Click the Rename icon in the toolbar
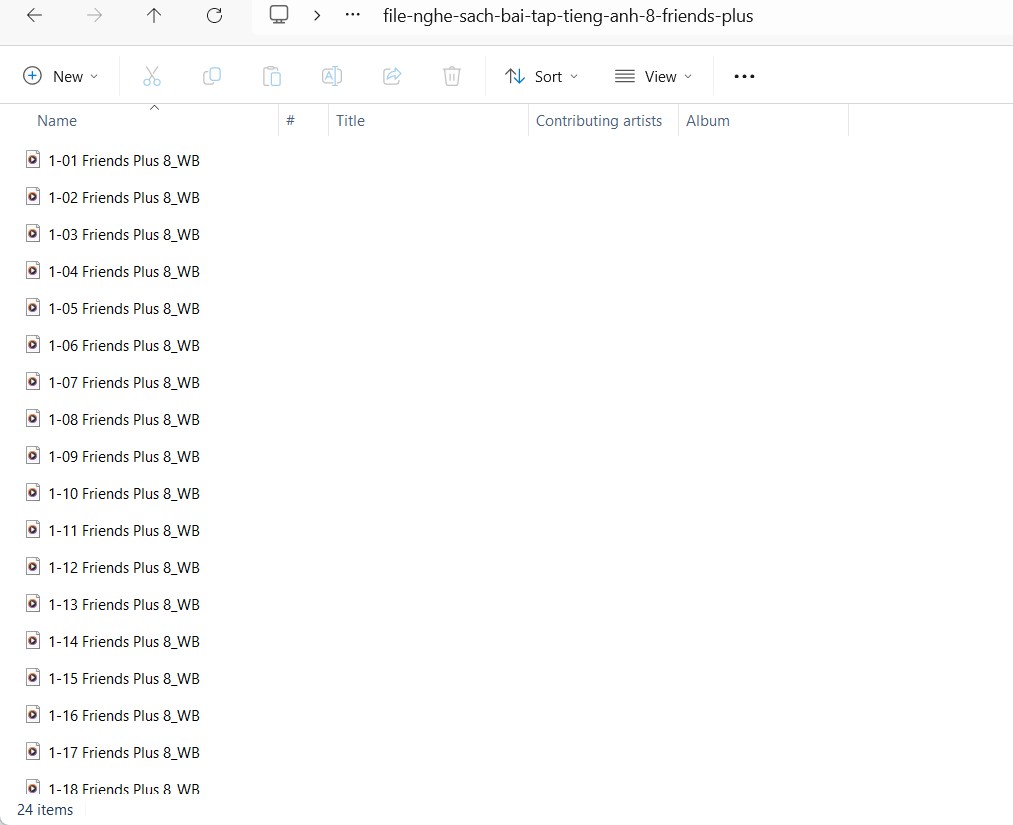The image size is (1013, 825). click(x=332, y=76)
